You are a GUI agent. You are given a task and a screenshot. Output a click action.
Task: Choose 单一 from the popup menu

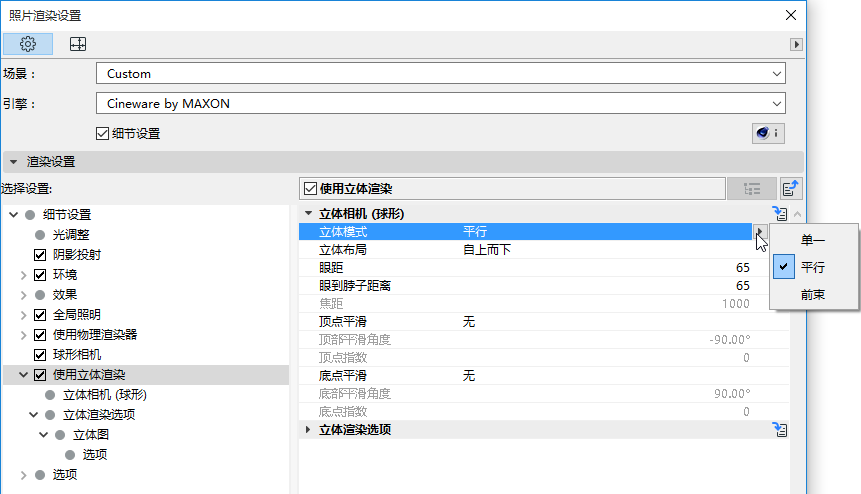point(814,240)
